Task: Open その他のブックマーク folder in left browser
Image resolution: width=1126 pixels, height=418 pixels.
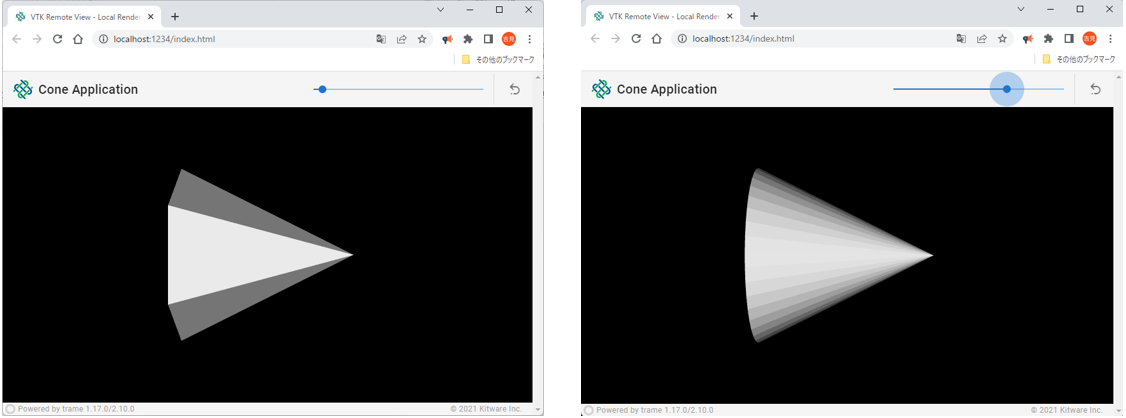Action: pos(499,60)
